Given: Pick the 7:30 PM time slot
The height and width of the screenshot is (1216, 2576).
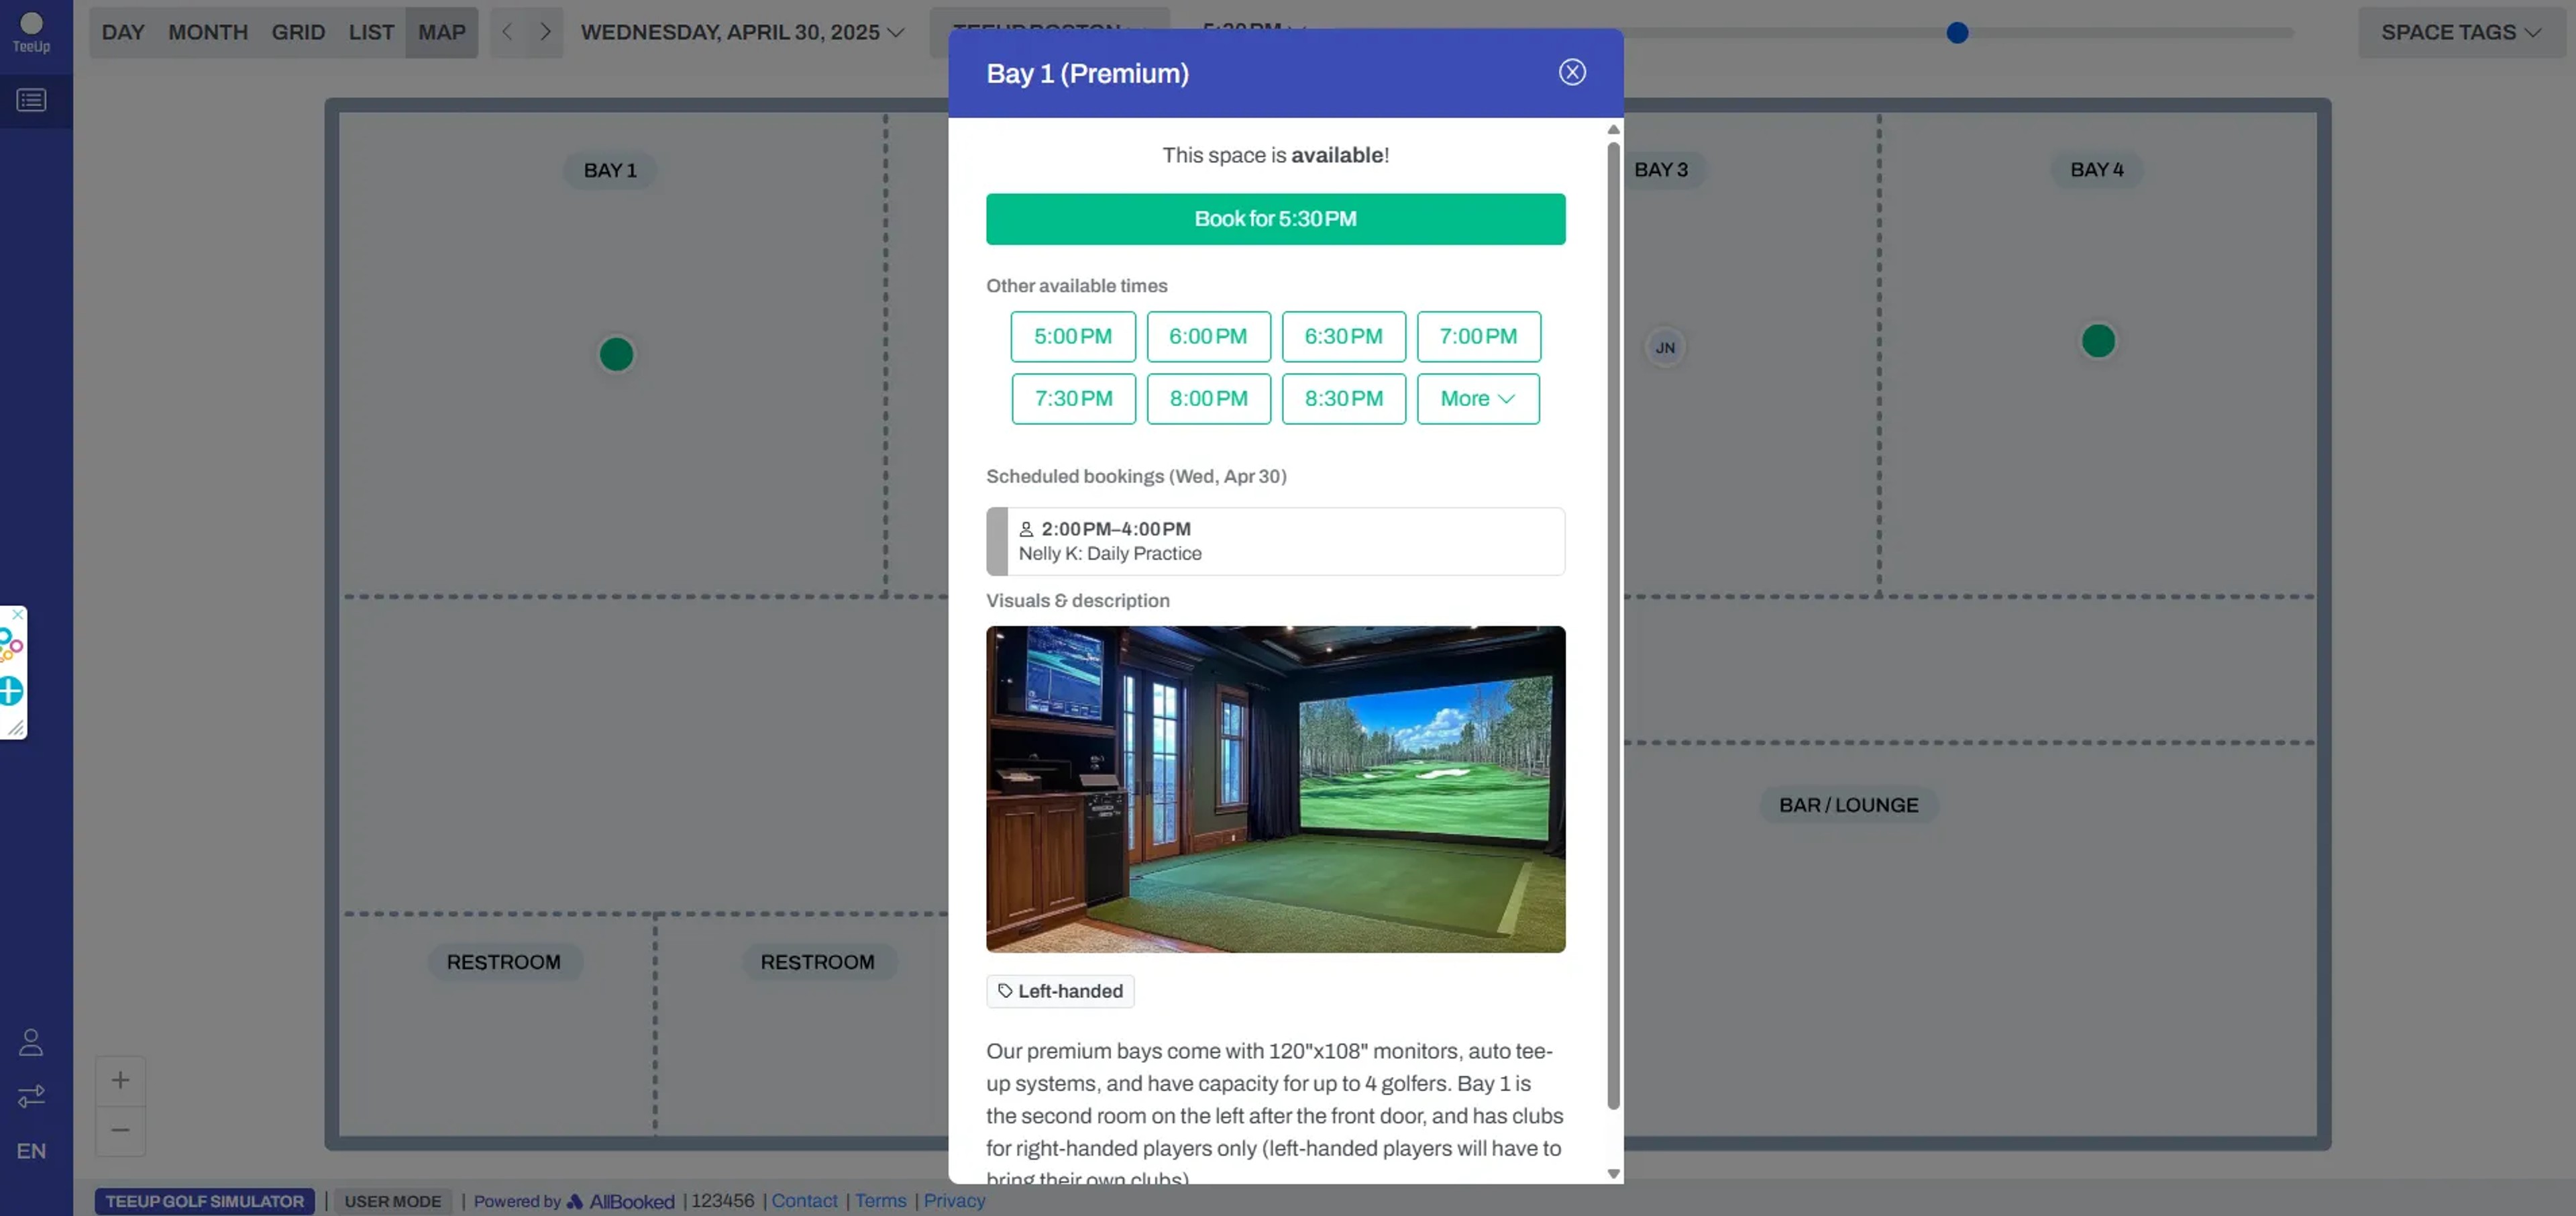Looking at the screenshot, I should [x=1073, y=399].
